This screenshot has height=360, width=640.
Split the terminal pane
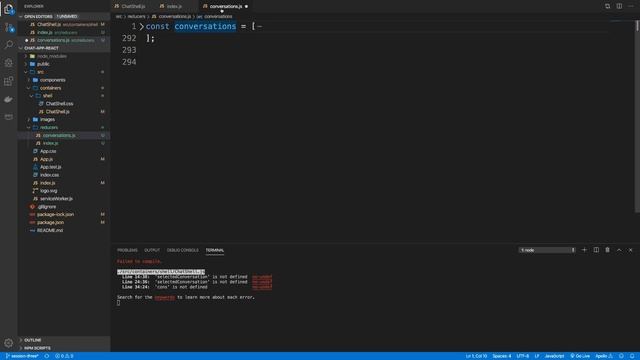coord(596,250)
